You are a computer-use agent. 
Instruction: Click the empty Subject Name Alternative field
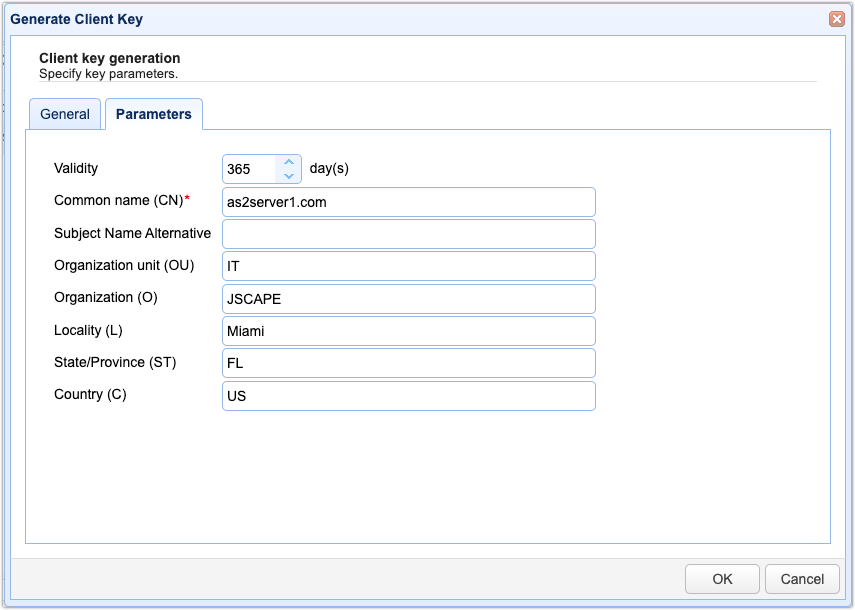point(408,234)
